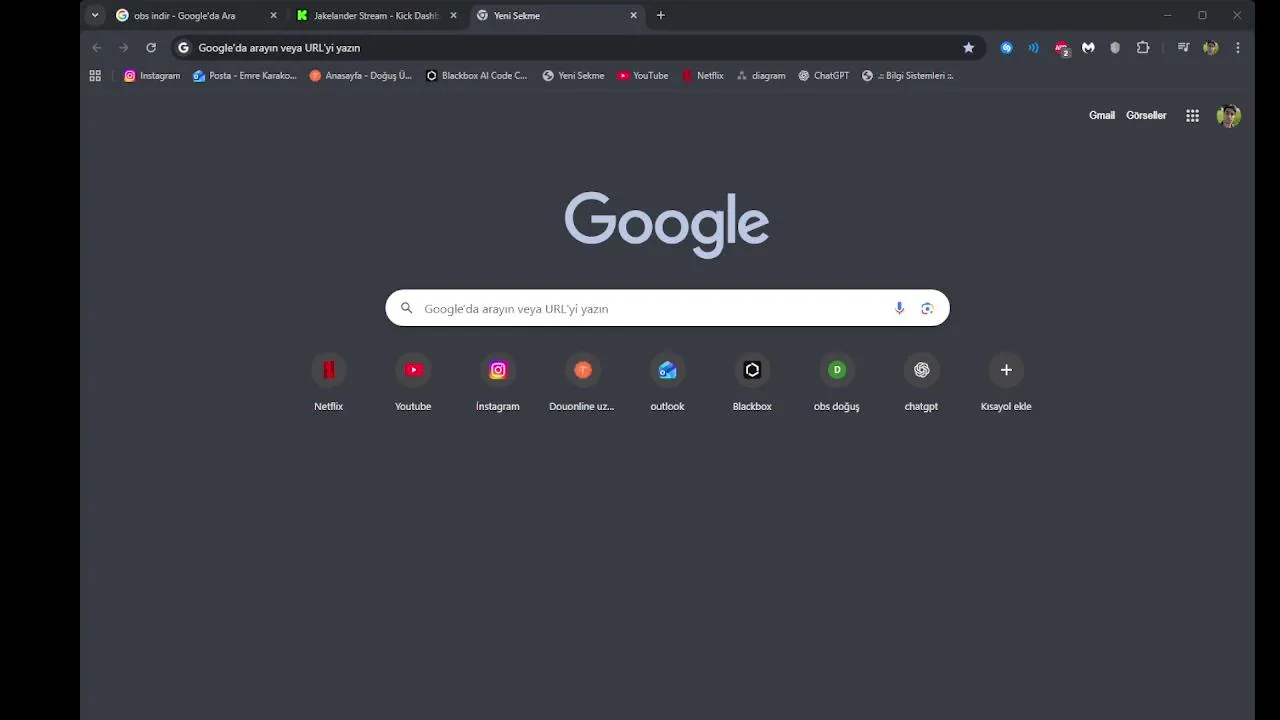Start voice search with microphone icon
1280x720 pixels.
coord(899,308)
